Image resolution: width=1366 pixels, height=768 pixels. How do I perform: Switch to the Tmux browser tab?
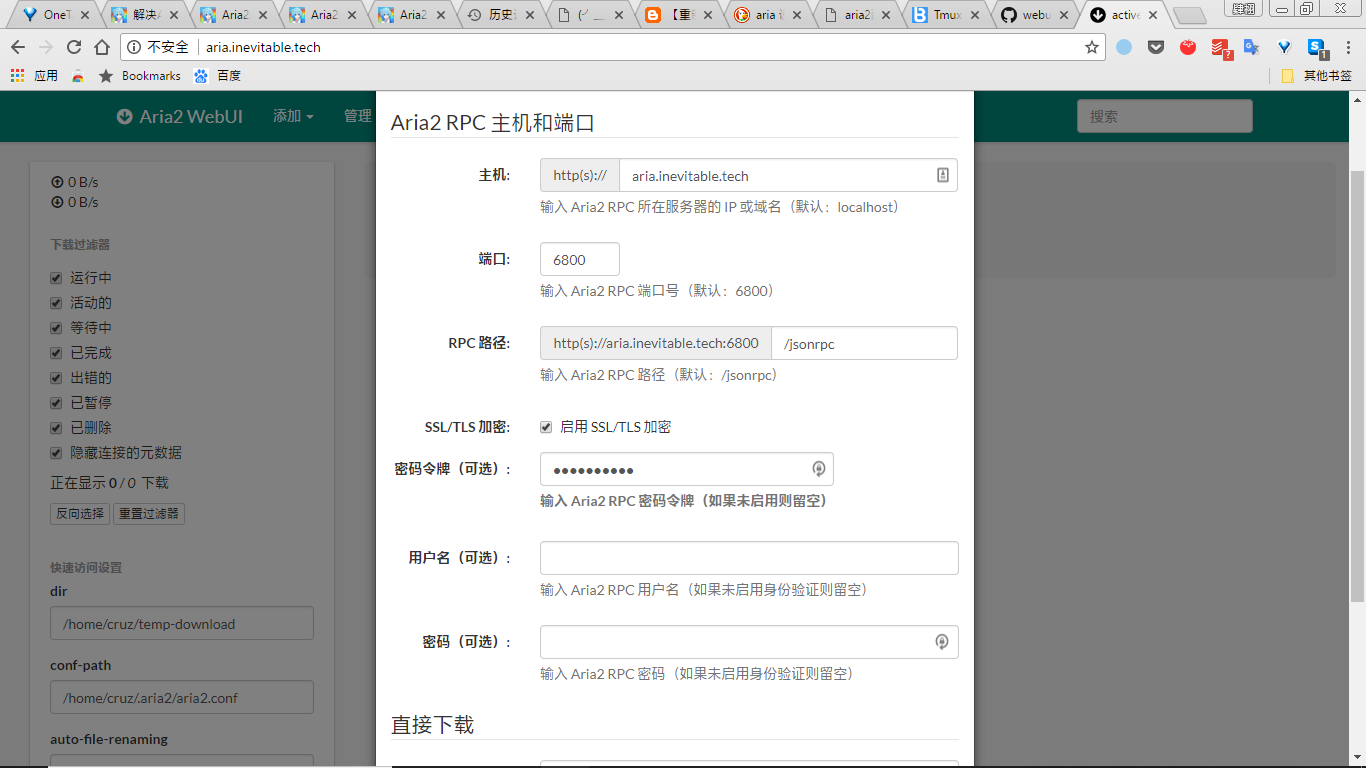pyautogui.click(x=945, y=15)
